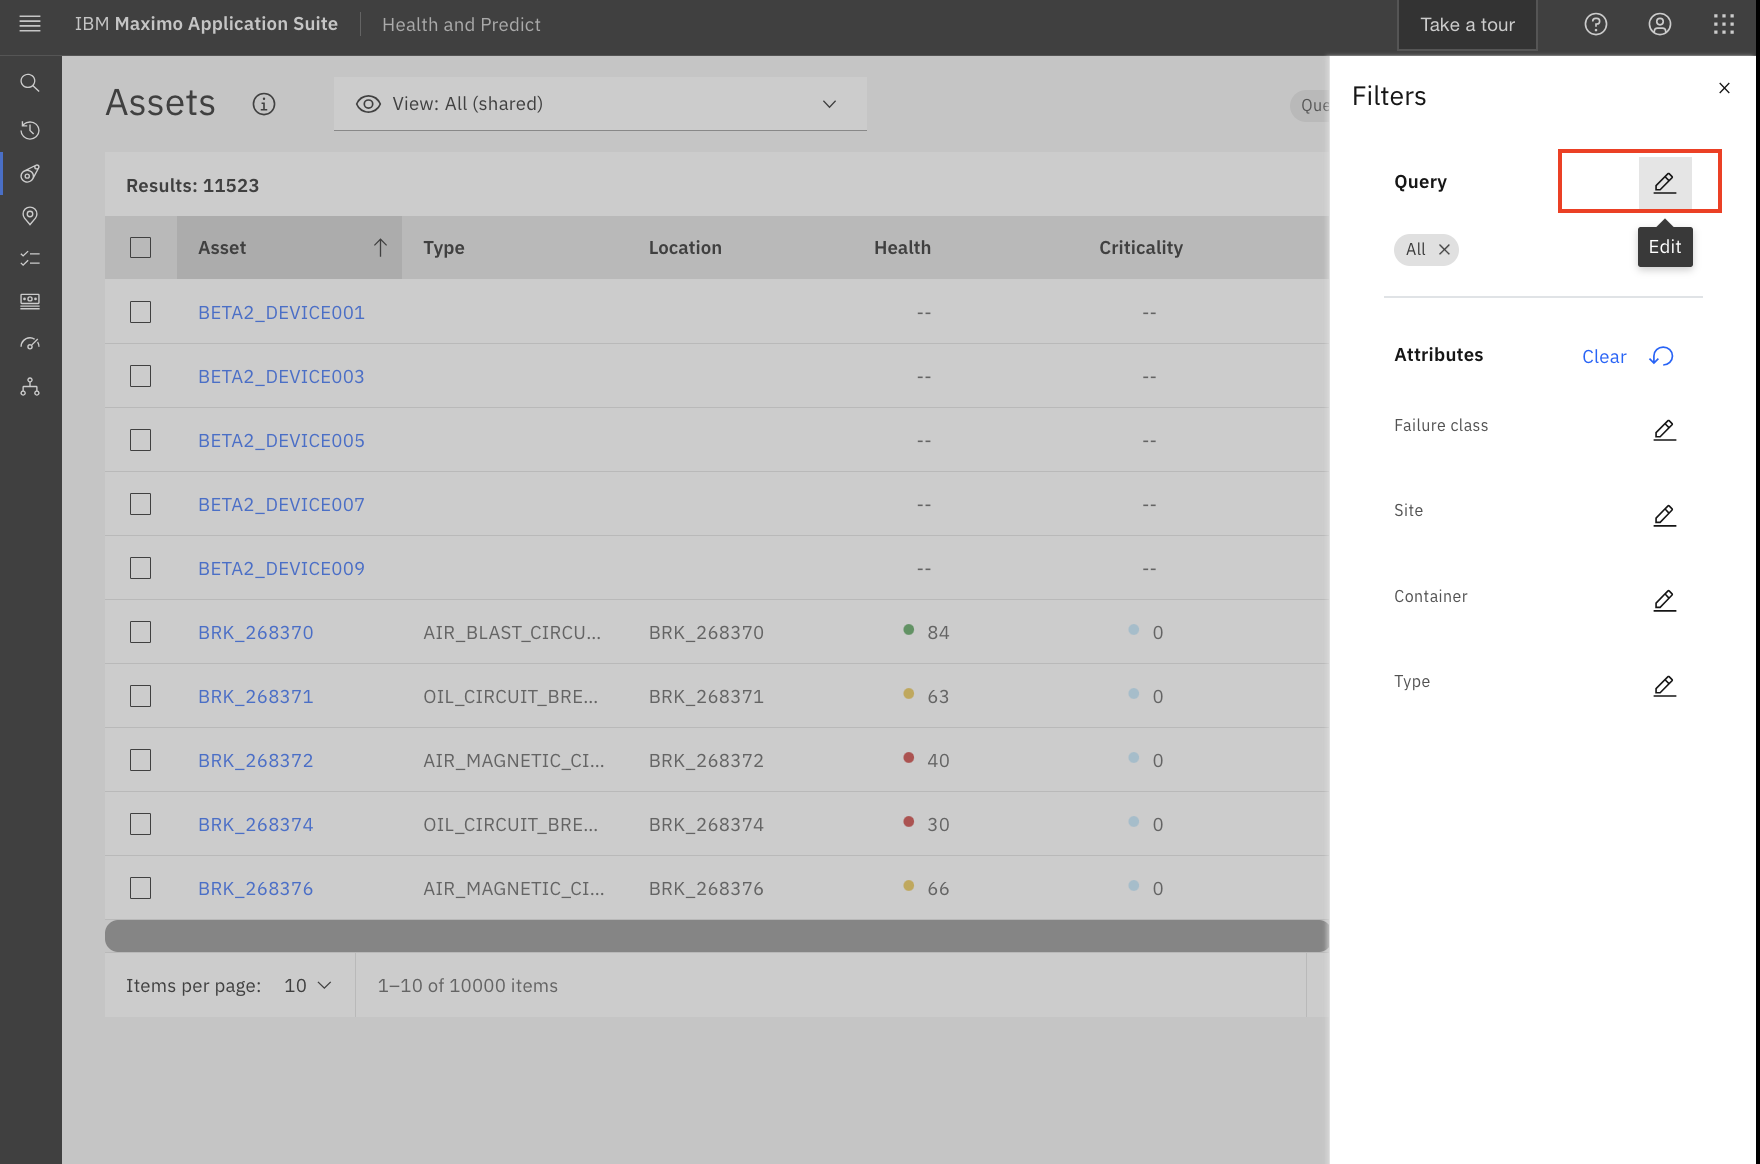1760x1164 pixels.
Task: Check the BRK_268370 row checkbox
Action: click(141, 632)
